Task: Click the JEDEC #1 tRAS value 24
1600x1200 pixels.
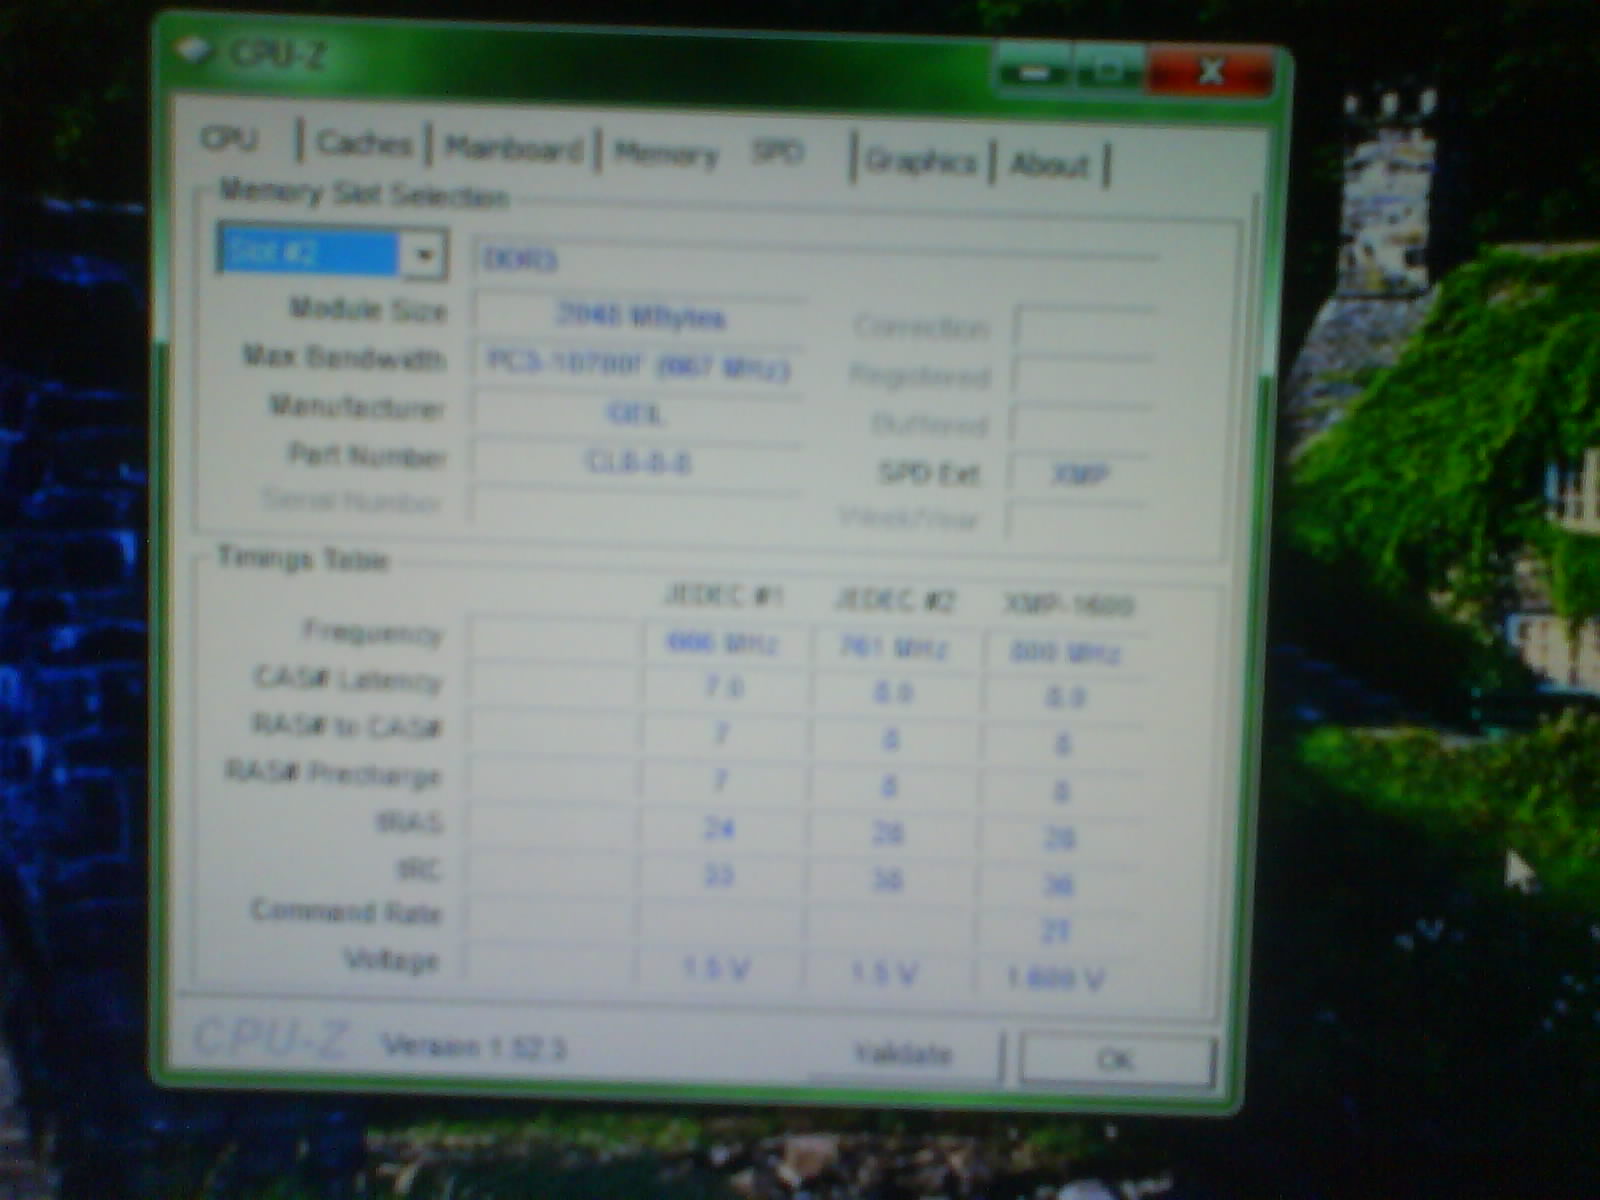Action: click(x=719, y=828)
